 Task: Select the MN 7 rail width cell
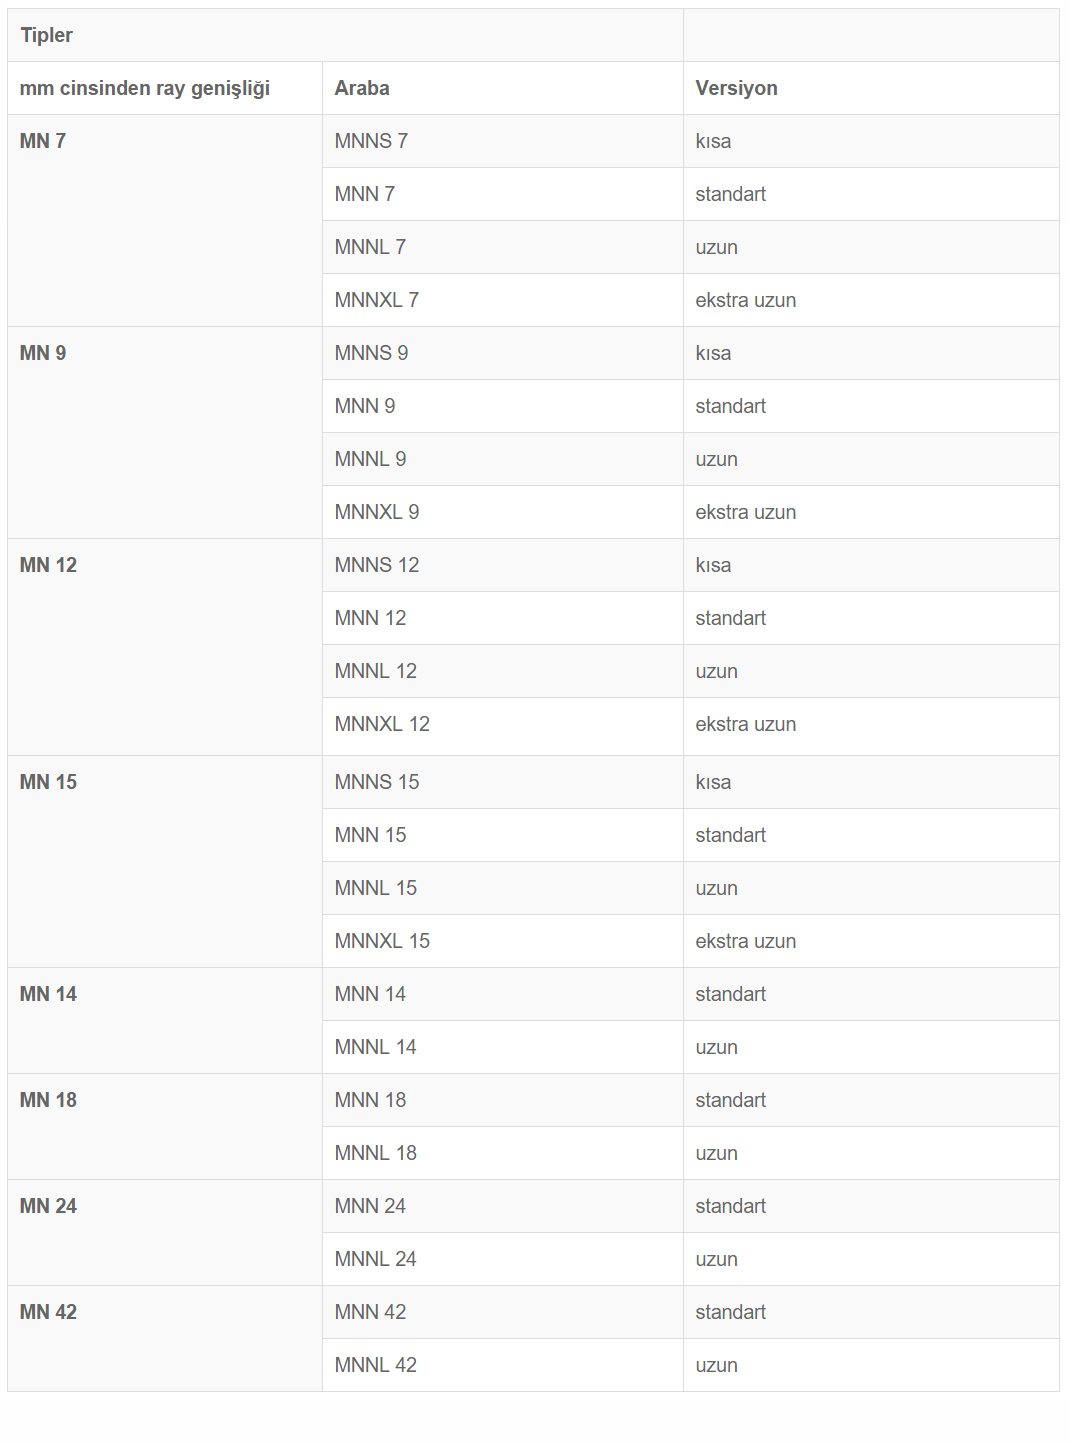tap(43, 141)
